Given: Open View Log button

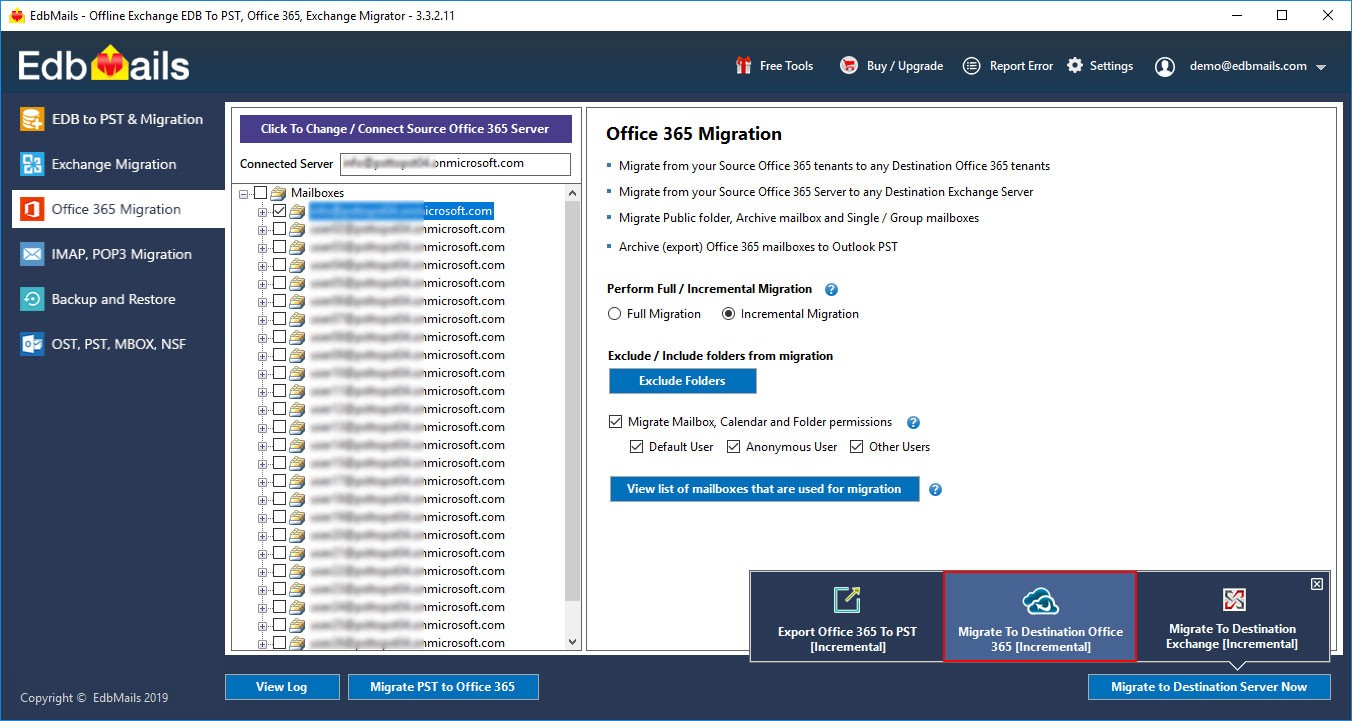Looking at the screenshot, I should point(282,687).
